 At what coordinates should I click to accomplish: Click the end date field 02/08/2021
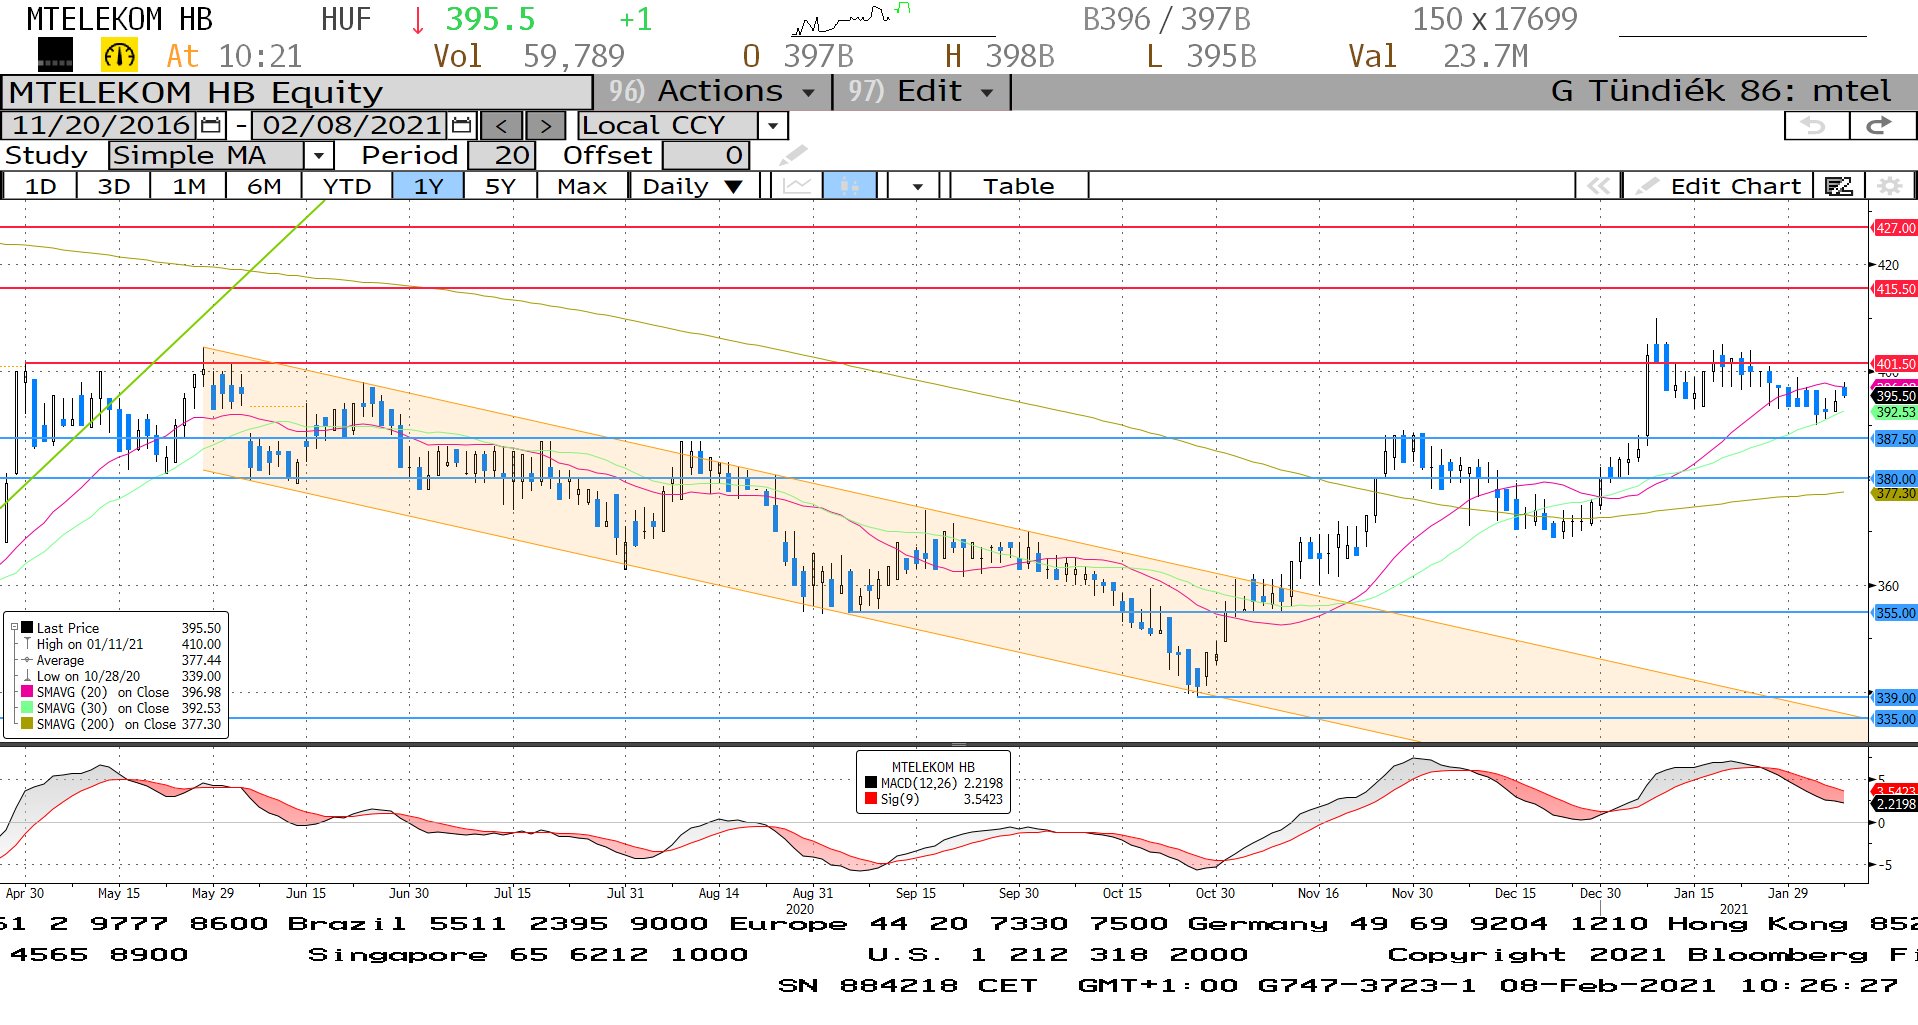[352, 125]
